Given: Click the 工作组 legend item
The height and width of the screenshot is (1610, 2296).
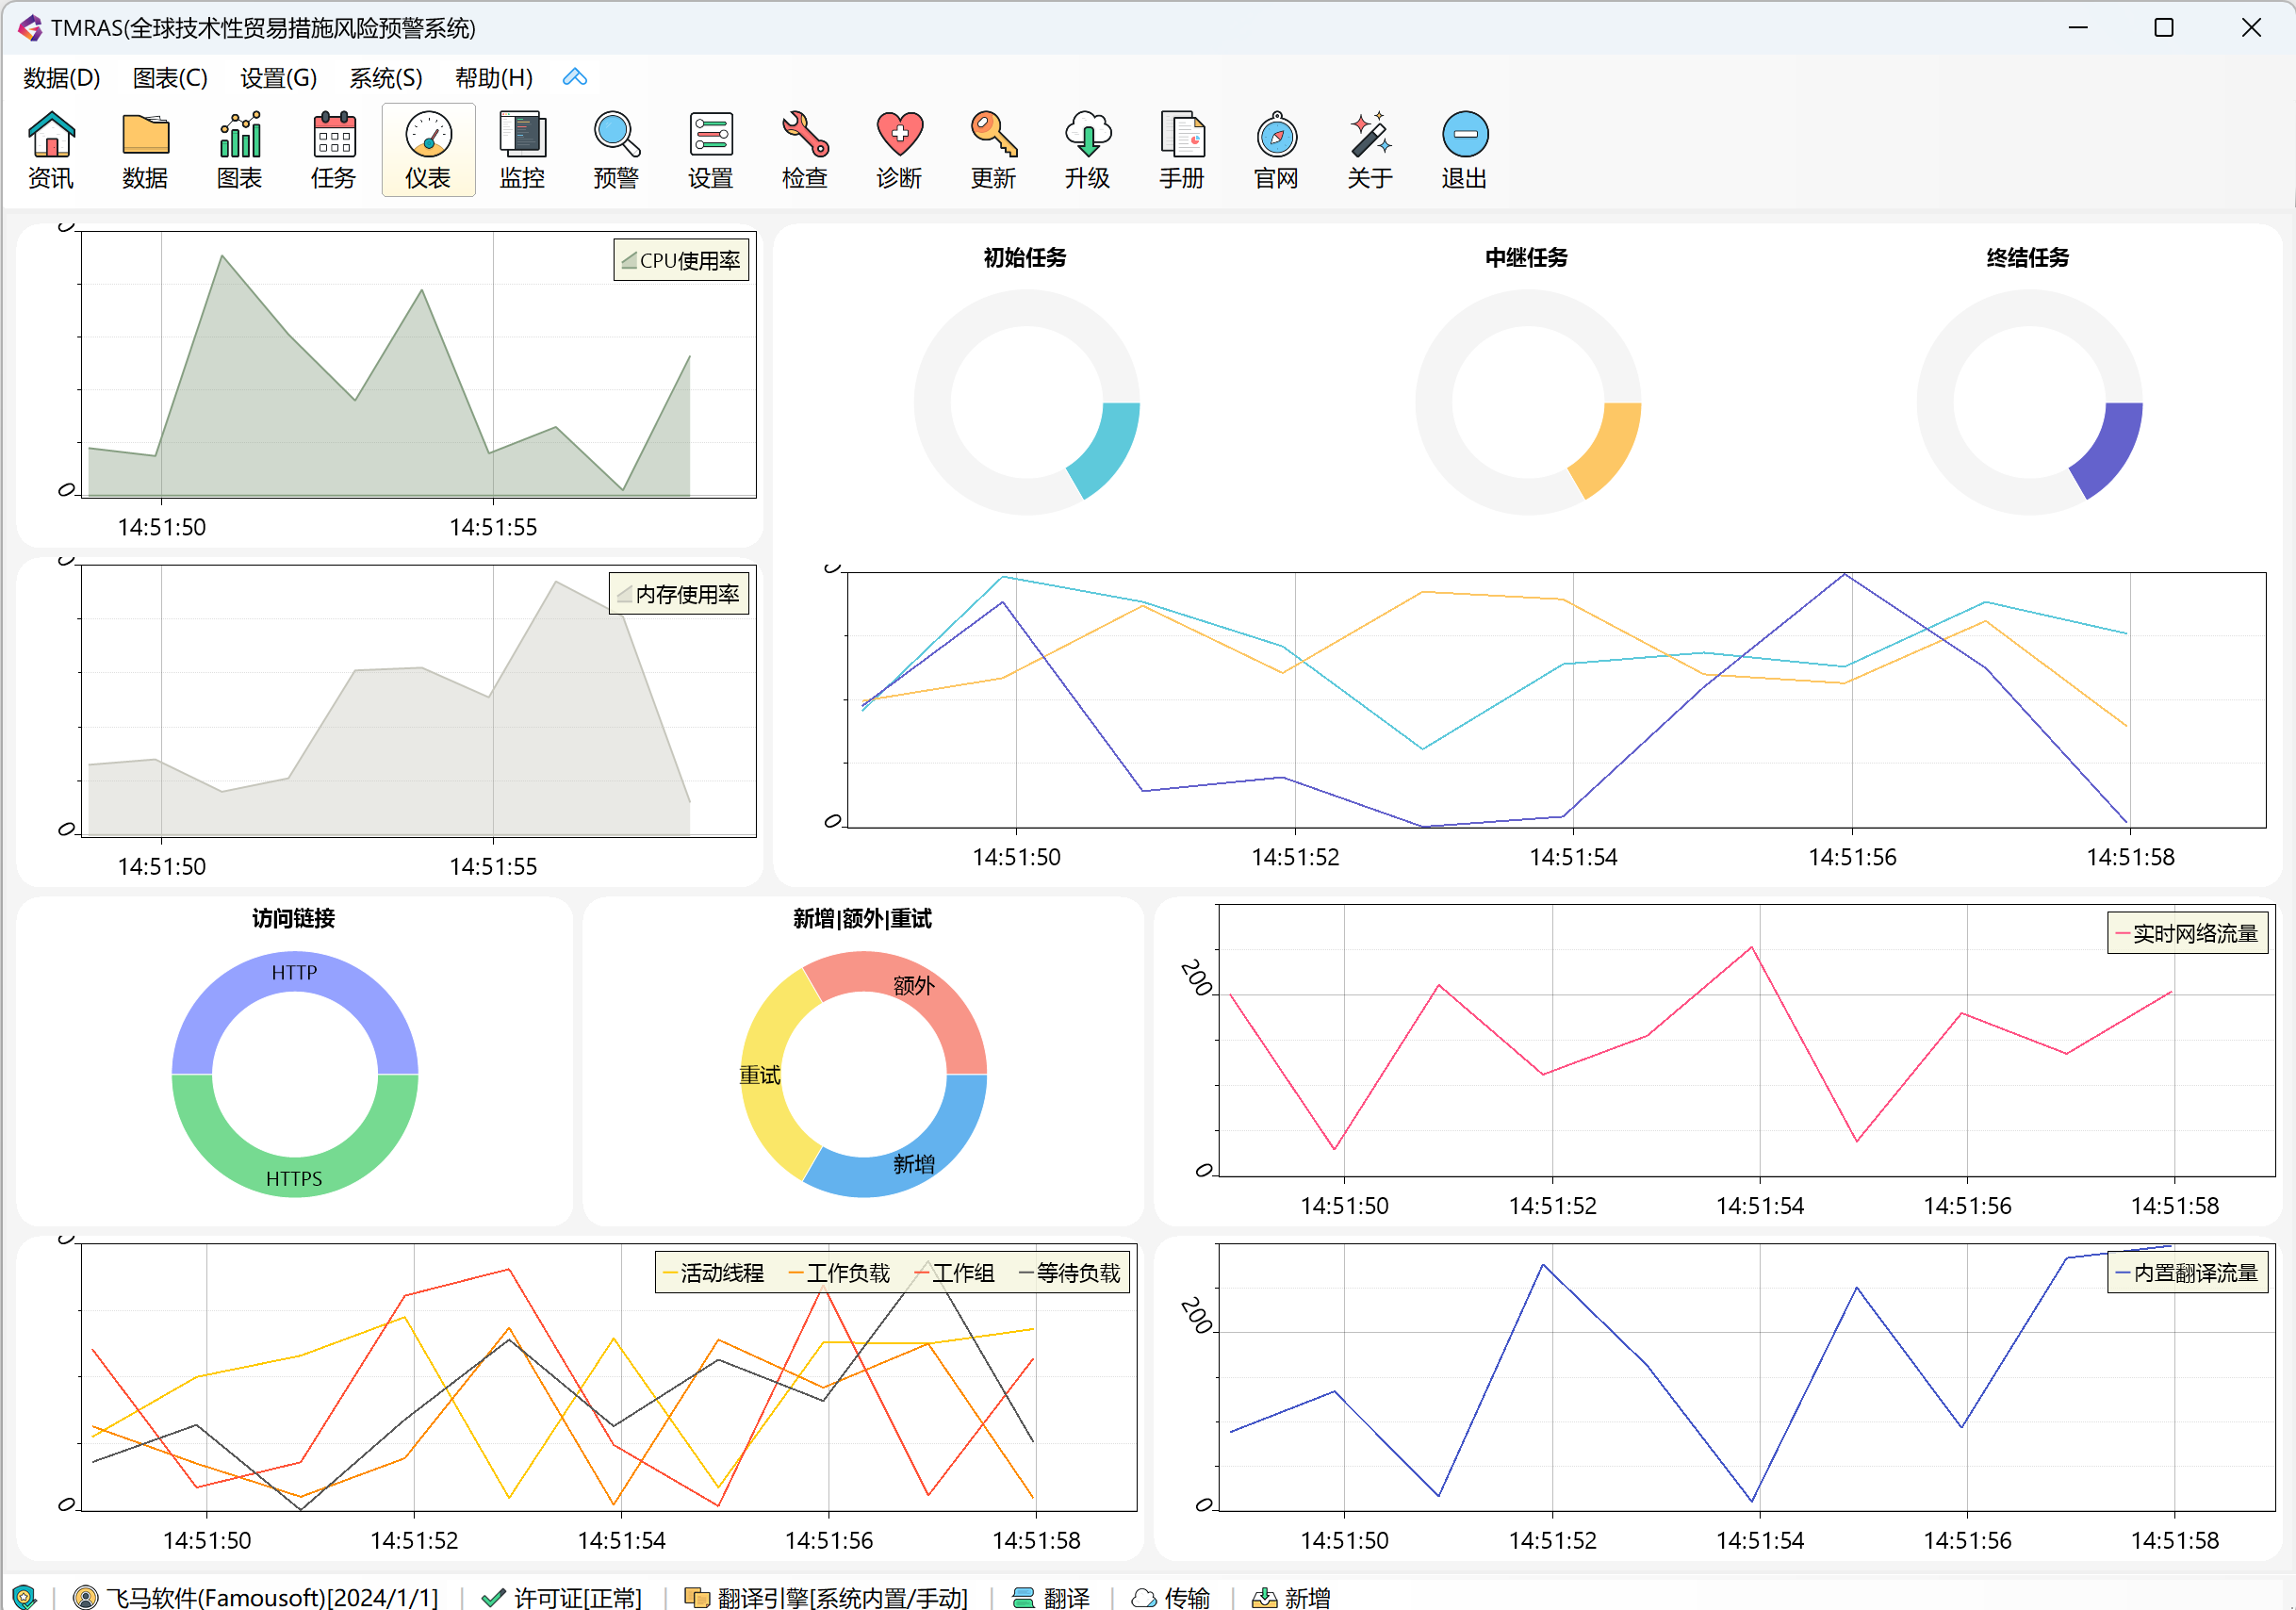Looking at the screenshot, I should pyautogui.click(x=955, y=1273).
